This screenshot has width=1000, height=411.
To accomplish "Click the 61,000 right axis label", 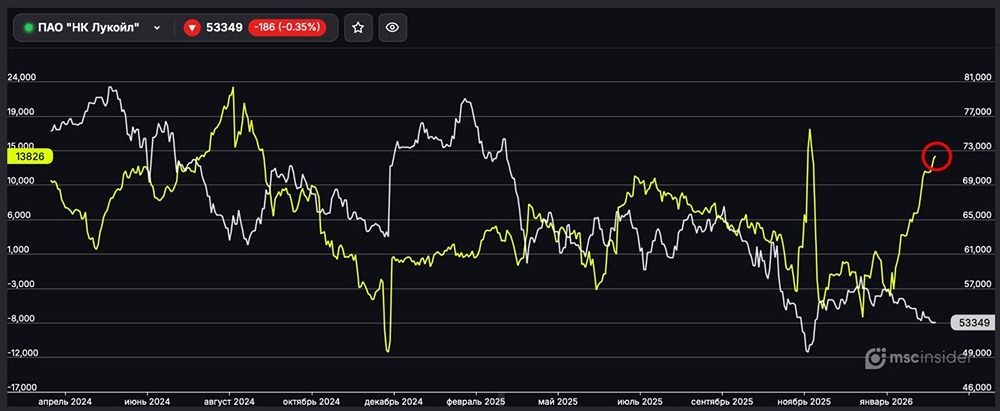I will 980,250.
